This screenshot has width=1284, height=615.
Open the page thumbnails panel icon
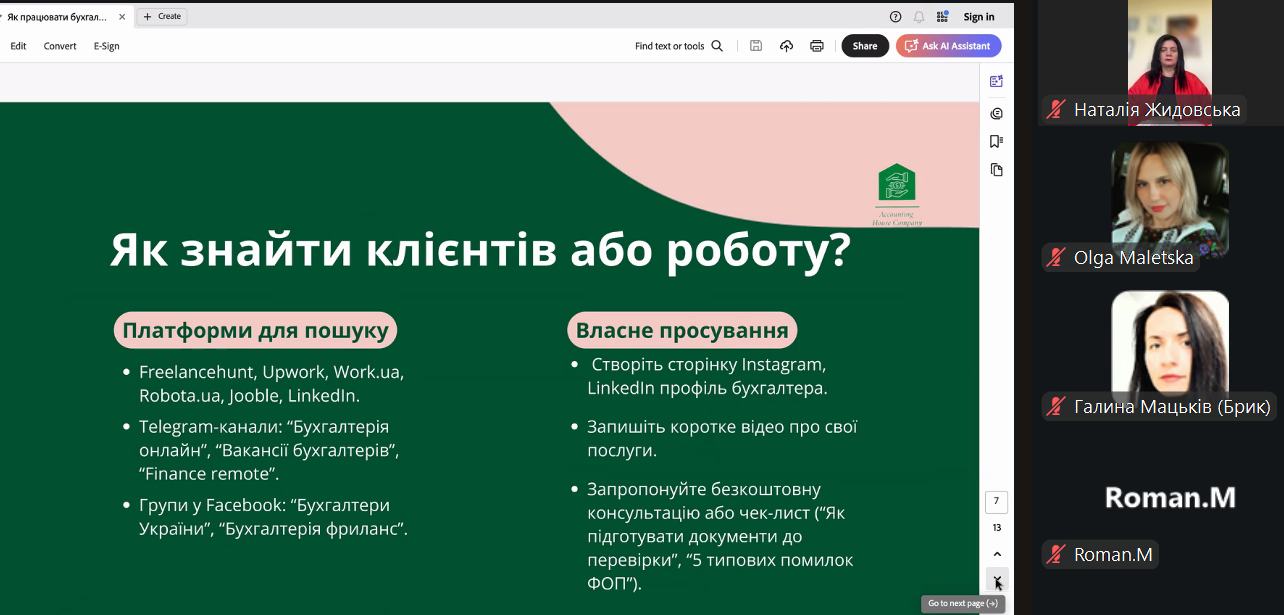click(x=996, y=170)
